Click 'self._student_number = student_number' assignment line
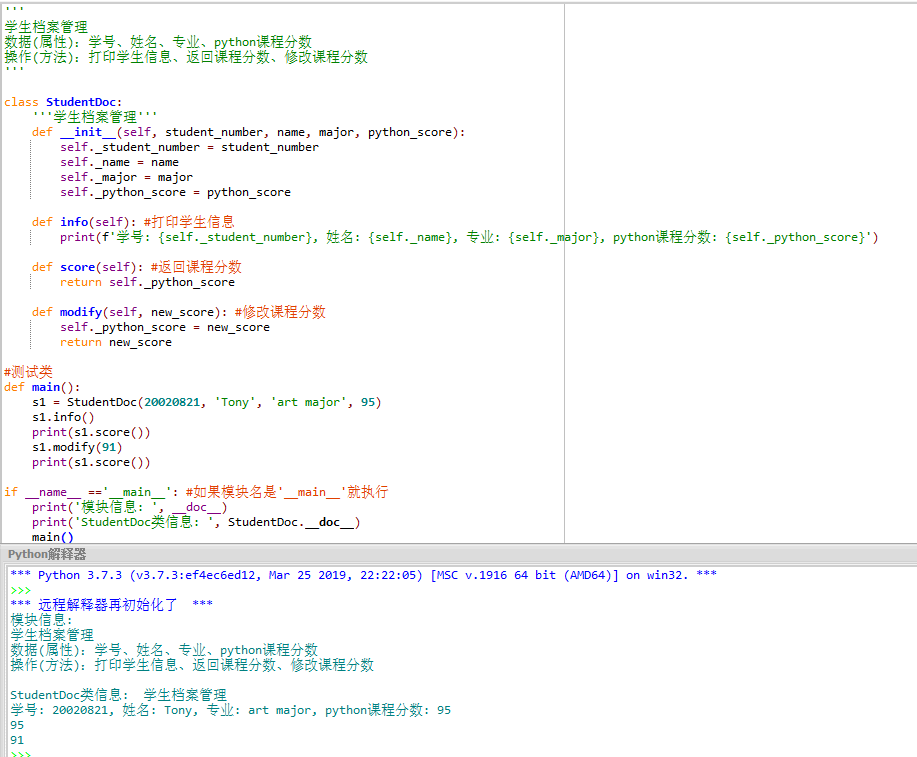This screenshot has height=757, width=917. click(189, 147)
